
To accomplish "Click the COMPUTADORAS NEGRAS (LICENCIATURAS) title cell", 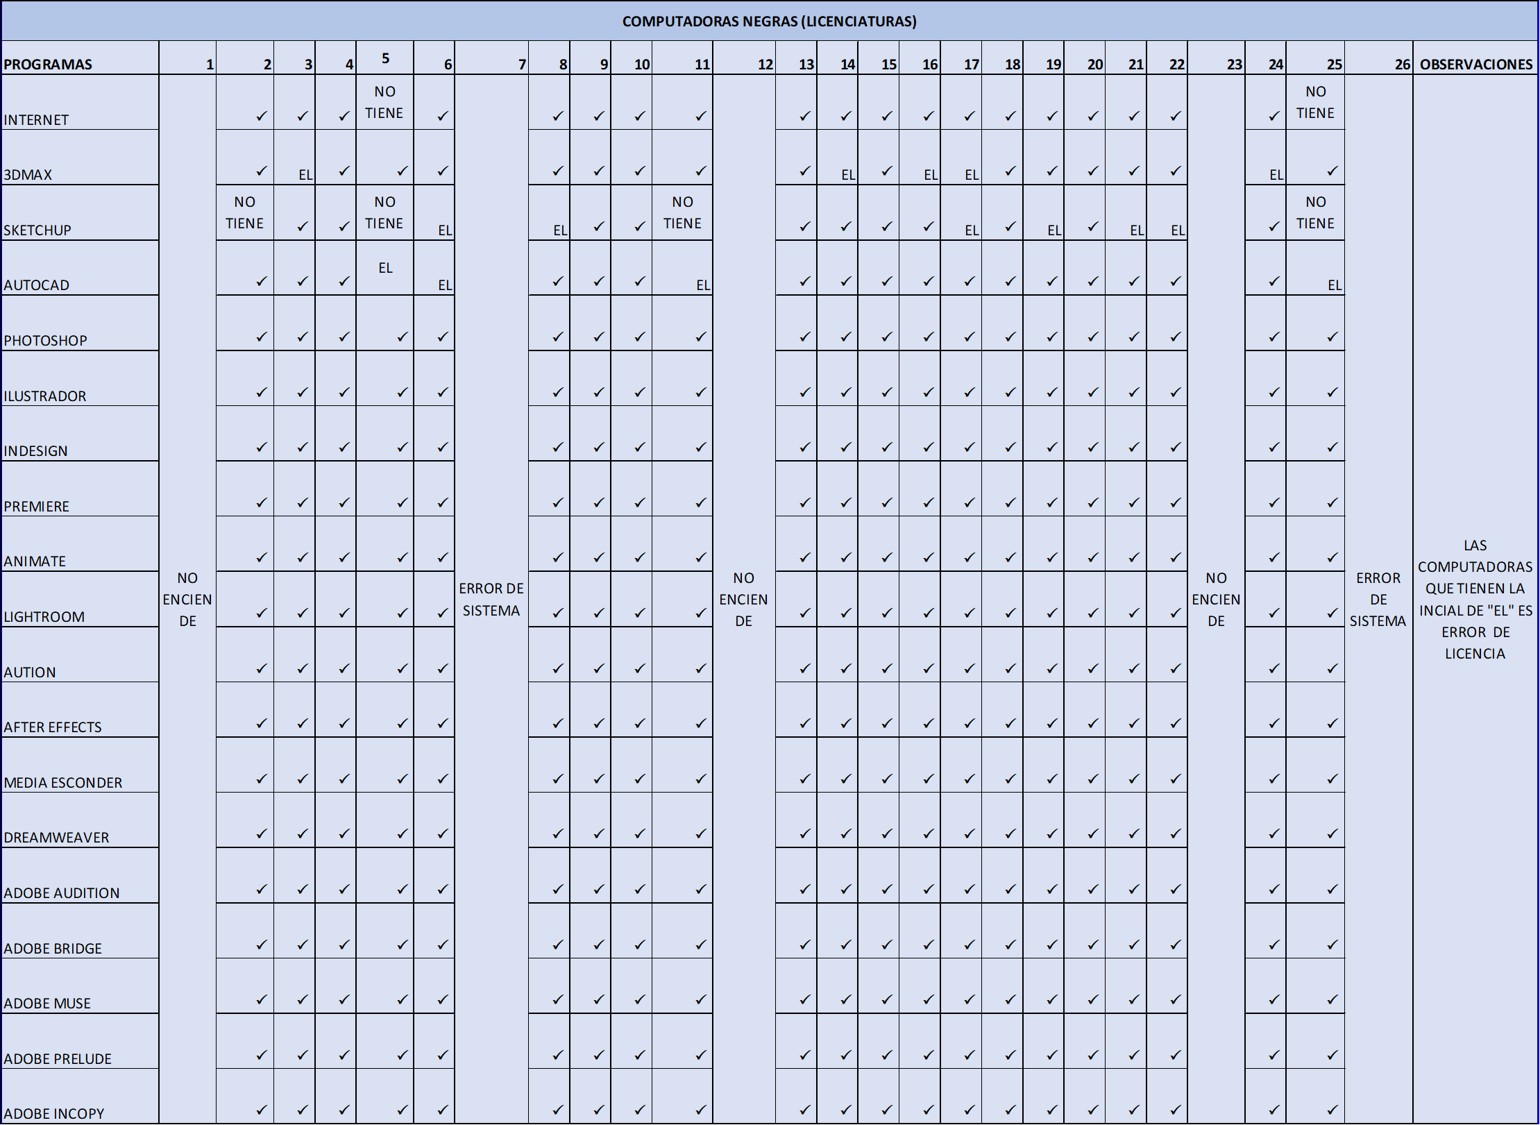I will (x=769, y=21).
